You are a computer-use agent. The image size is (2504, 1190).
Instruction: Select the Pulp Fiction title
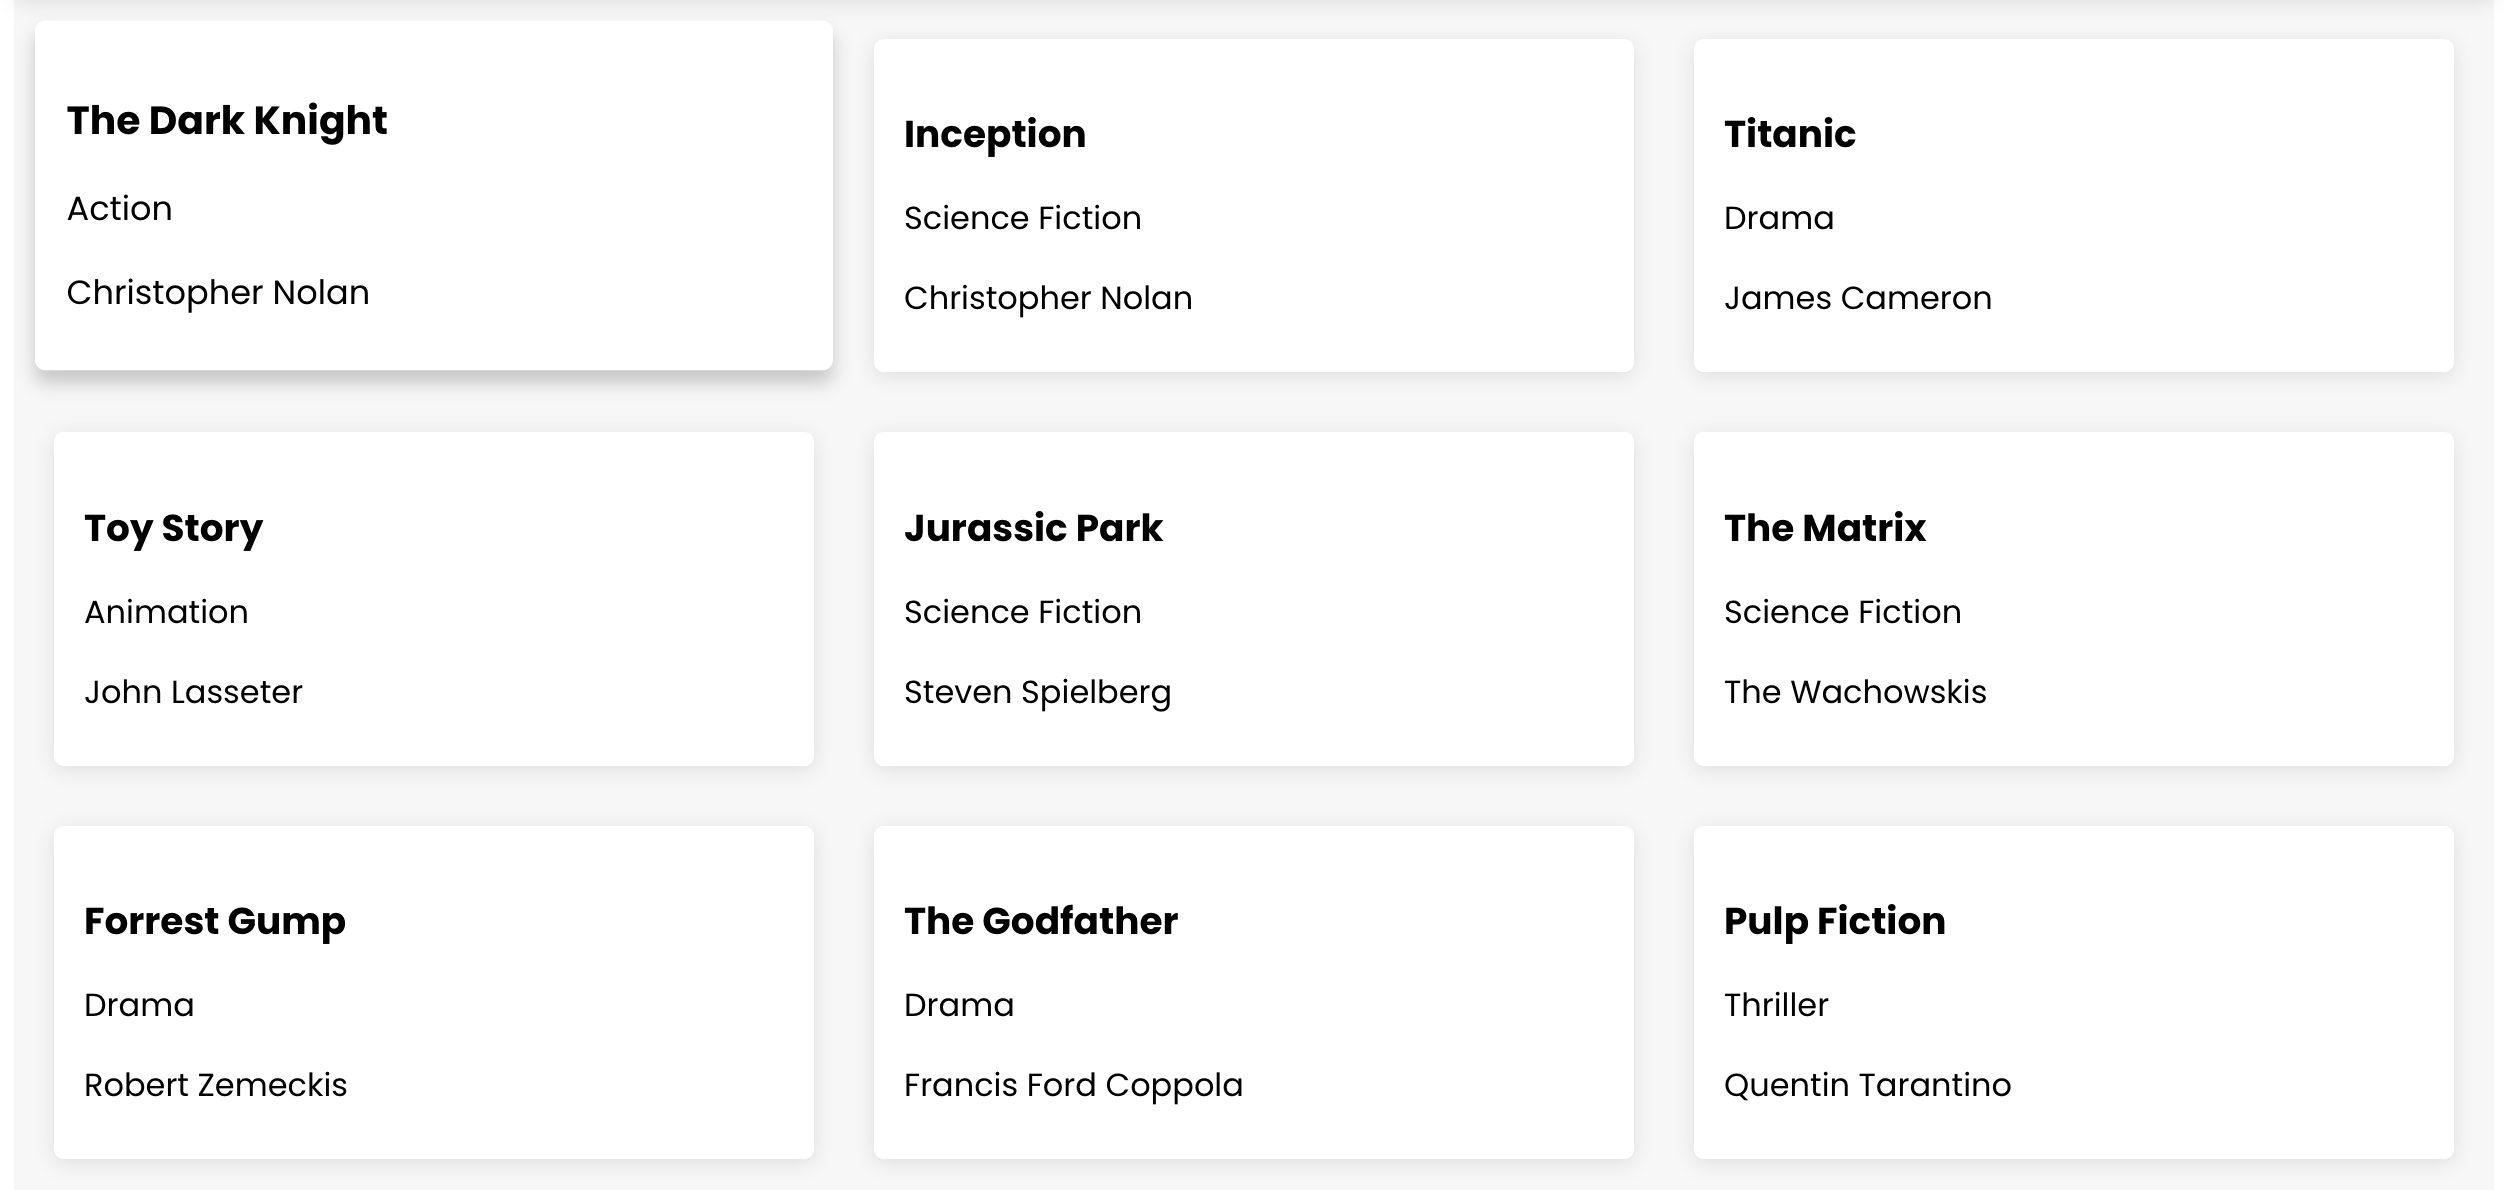[1834, 921]
